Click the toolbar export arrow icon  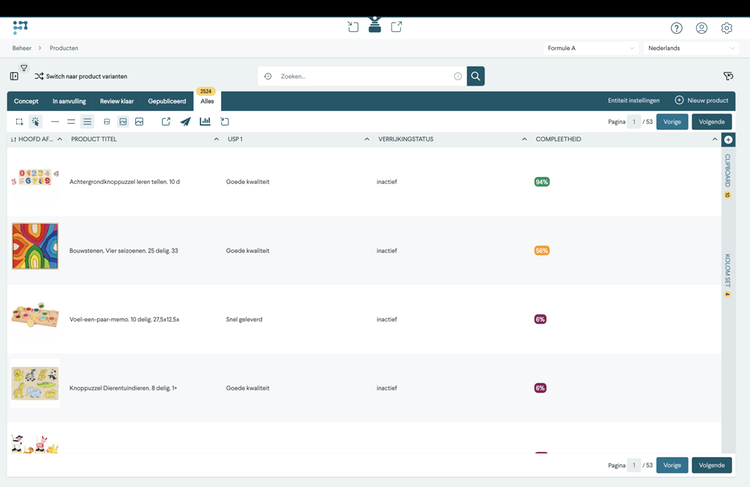pyautogui.click(x=166, y=122)
